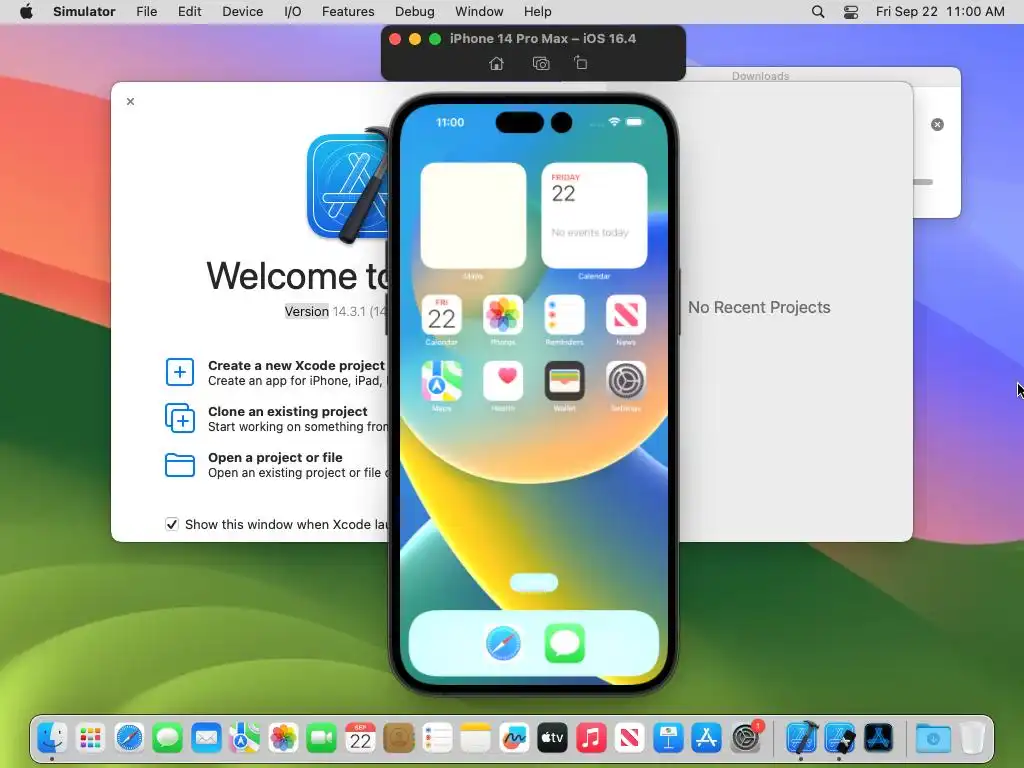Choose 'Clone an existing project'
Image resolution: width=1024 pixels, height=768 pixels.
pos(278,419)
